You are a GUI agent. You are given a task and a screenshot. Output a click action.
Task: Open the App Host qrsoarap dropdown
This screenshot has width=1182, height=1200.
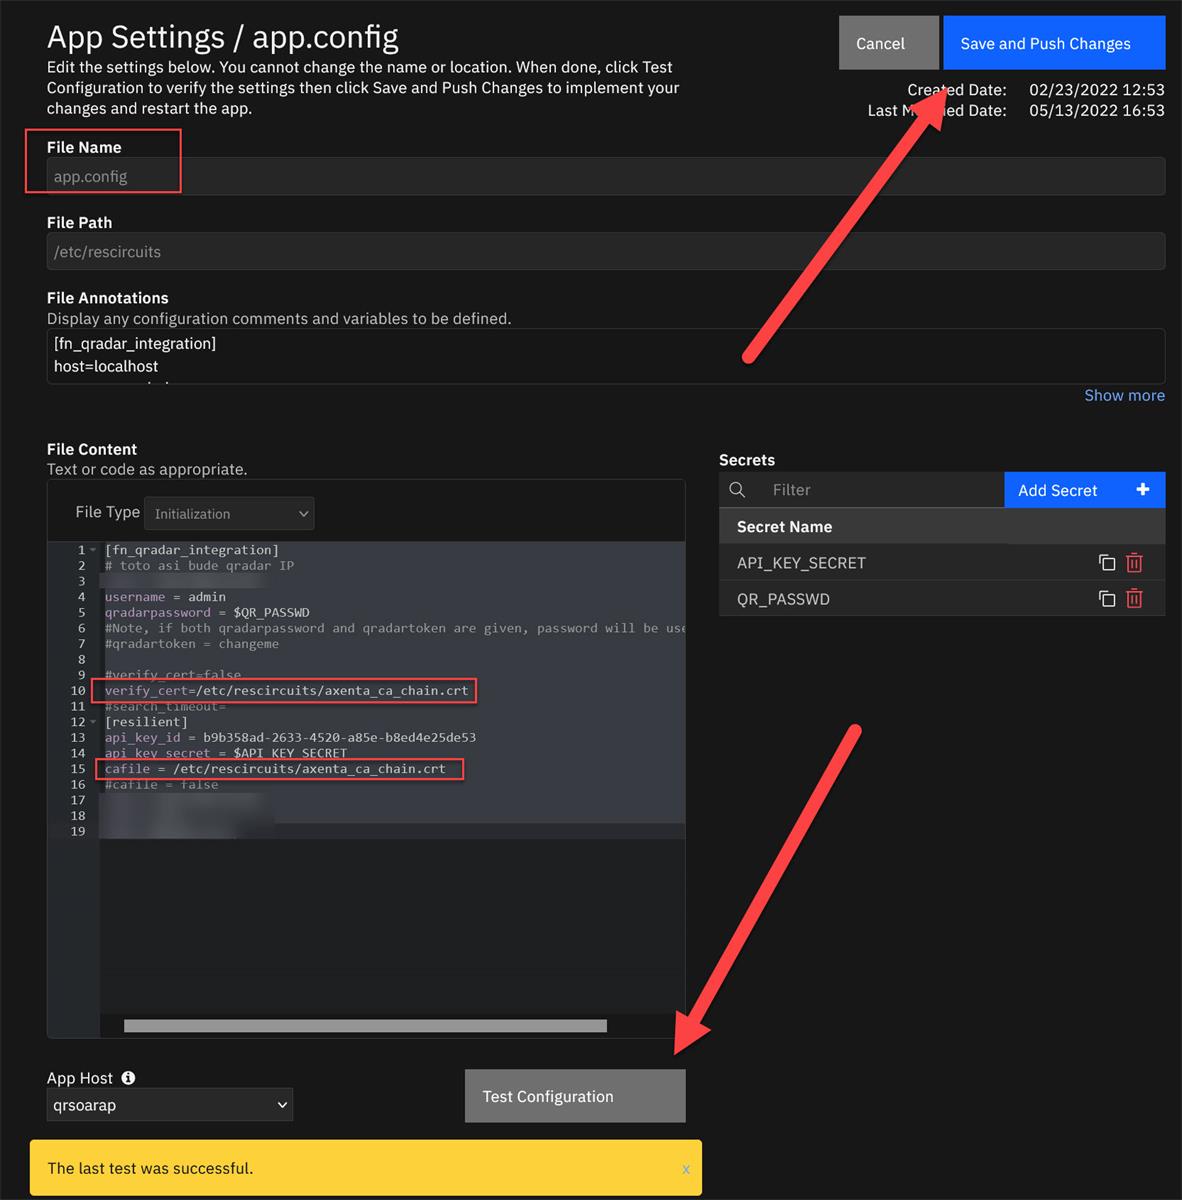click(x=168, y=1105)
